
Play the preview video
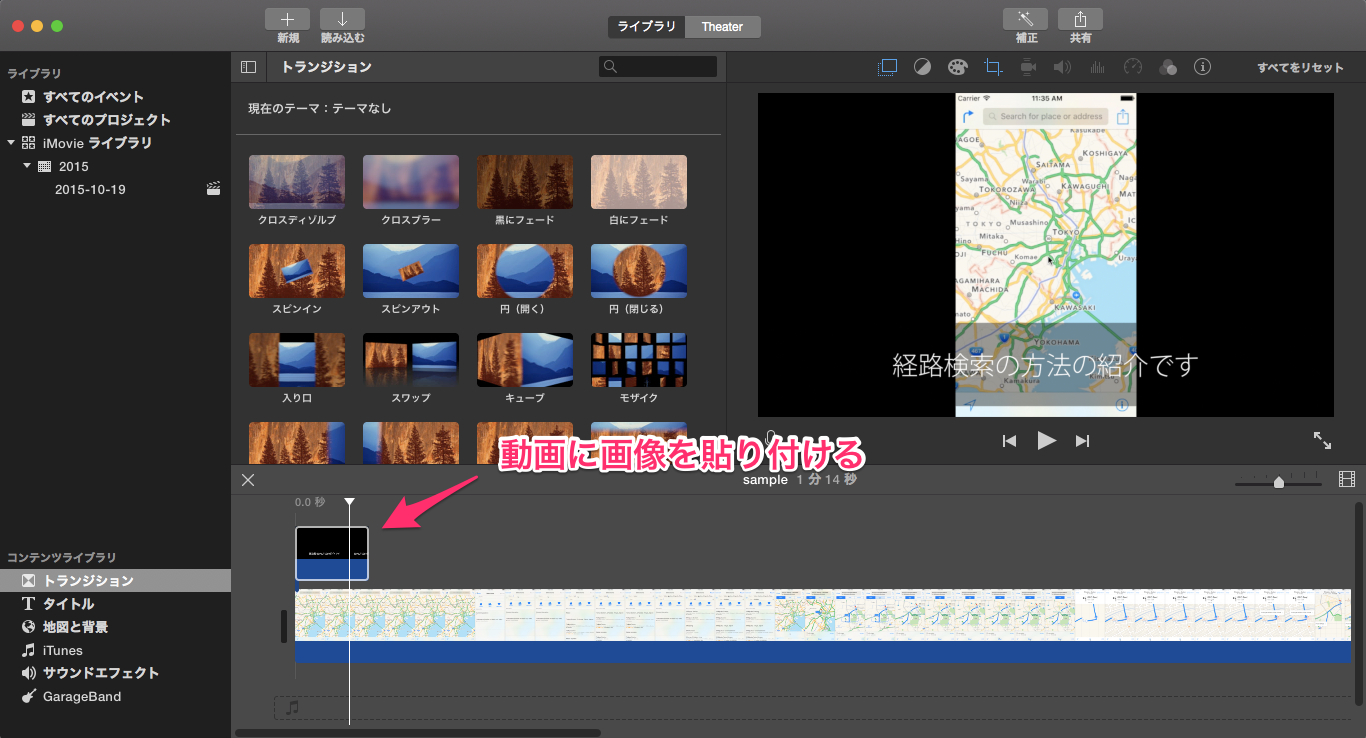click(x=1046, y=440)
